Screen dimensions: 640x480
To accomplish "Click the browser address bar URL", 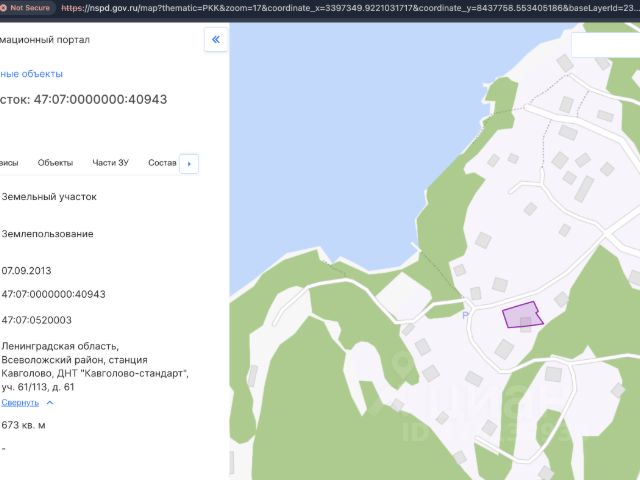I will [350, 8].
